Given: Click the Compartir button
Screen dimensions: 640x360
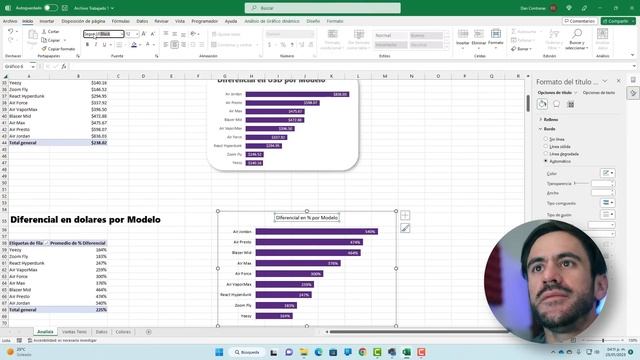Looking at the screenshot, I should coord(618,21).
